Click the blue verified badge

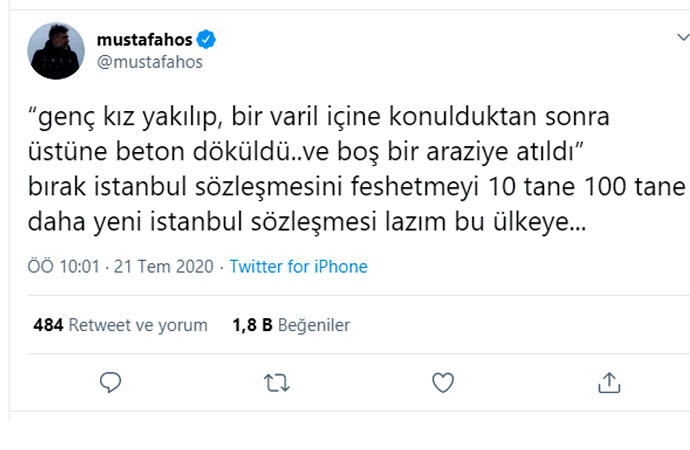[207, 40]
